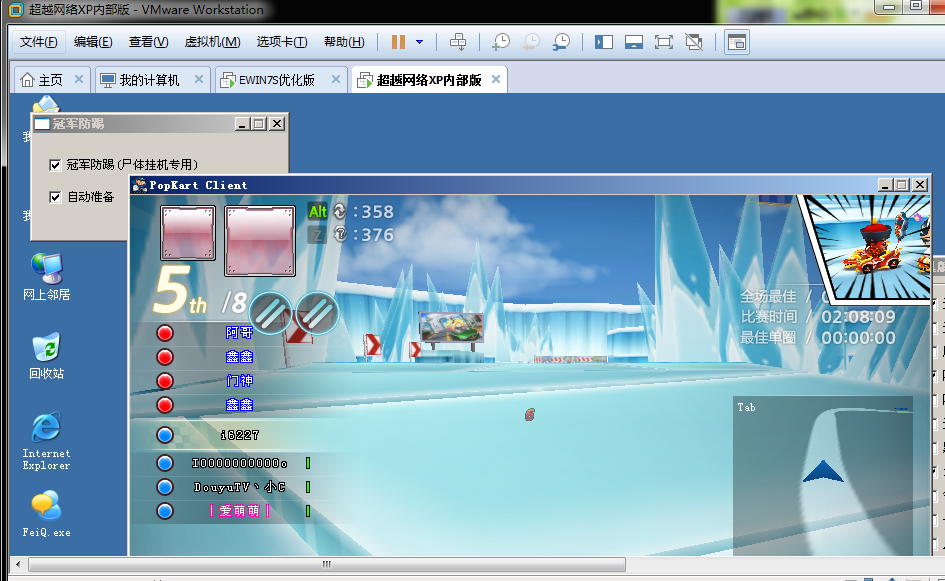The width and height of the screenshot is (945, 581).
Task: Select the Internet Explorer desktop icon
Action: pos(46,441)
